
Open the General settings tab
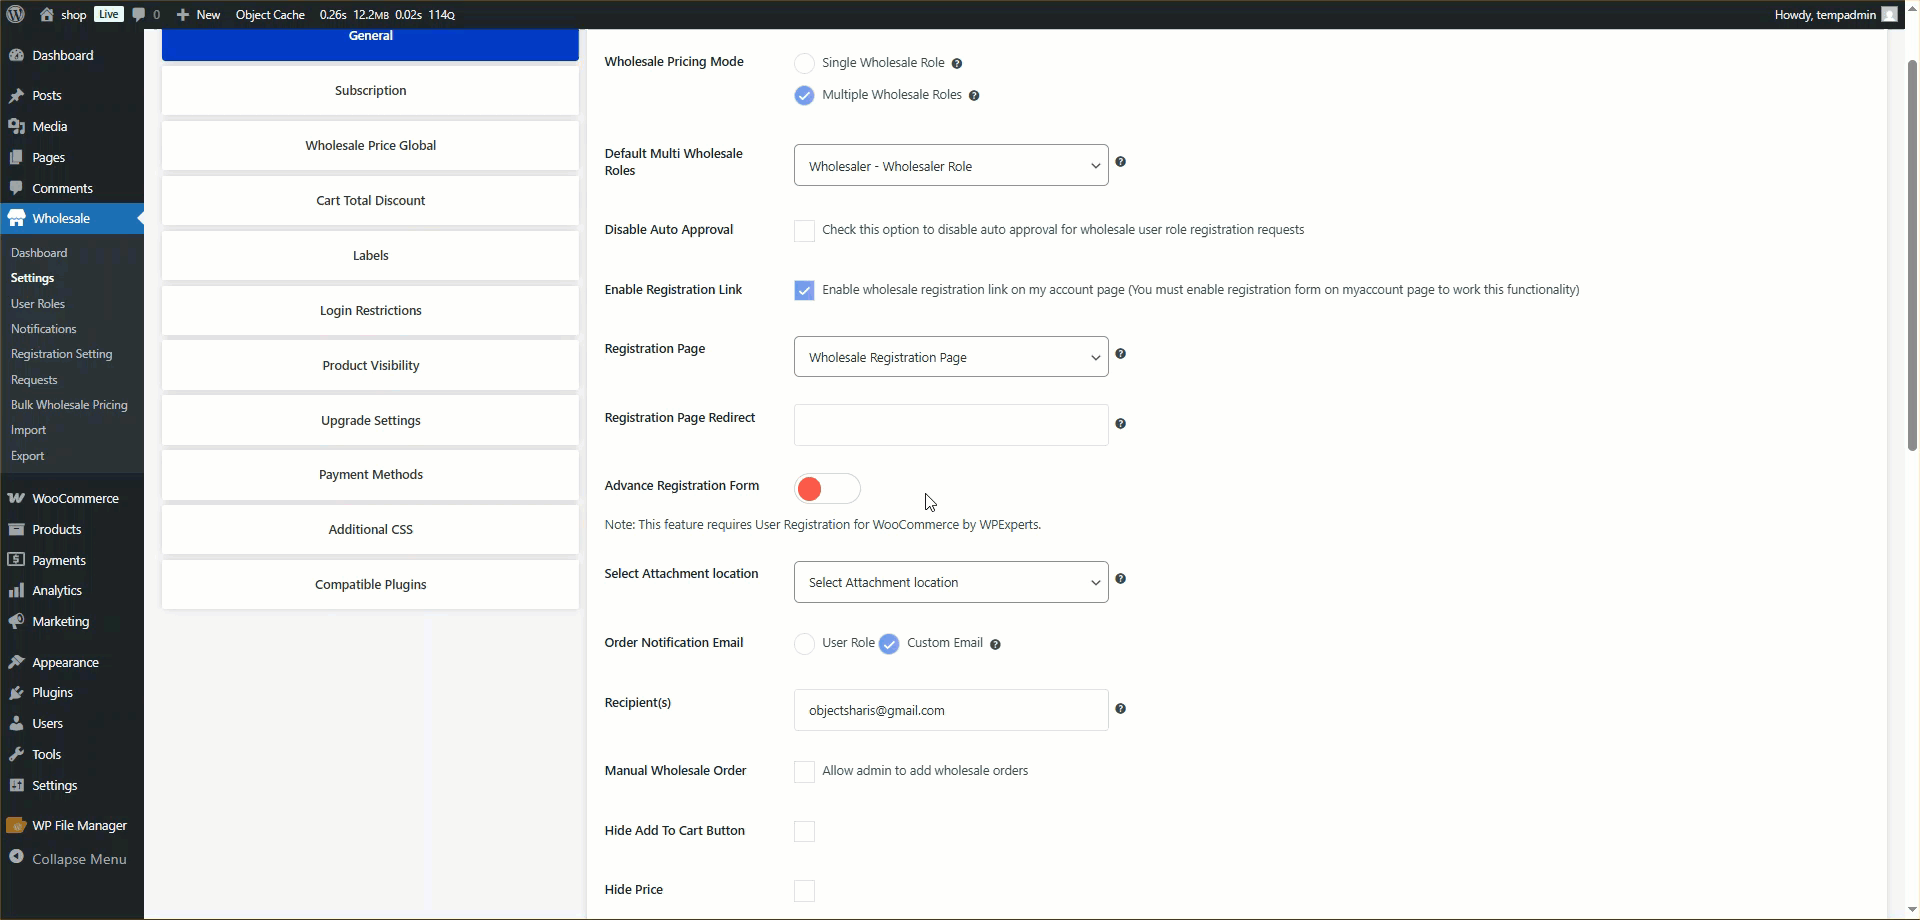(370, 44)
